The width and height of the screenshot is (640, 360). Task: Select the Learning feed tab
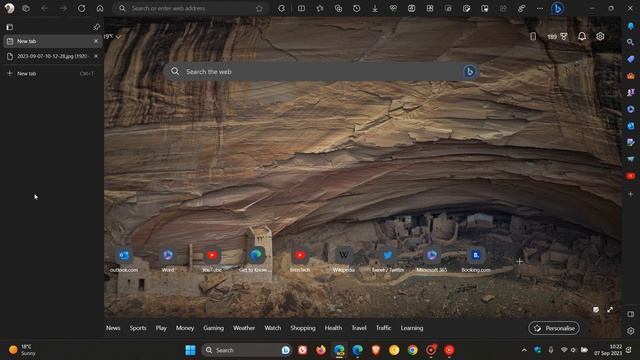[412, 328]
